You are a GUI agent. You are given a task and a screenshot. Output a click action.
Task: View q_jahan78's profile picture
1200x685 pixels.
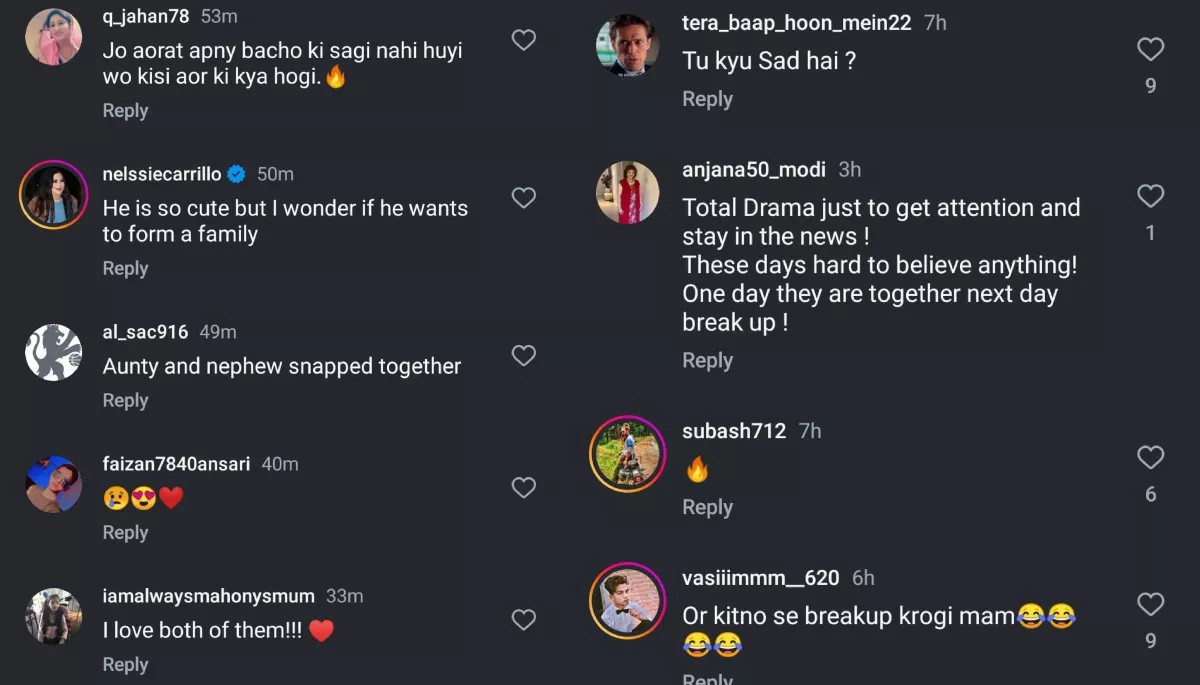pos(53,37)
